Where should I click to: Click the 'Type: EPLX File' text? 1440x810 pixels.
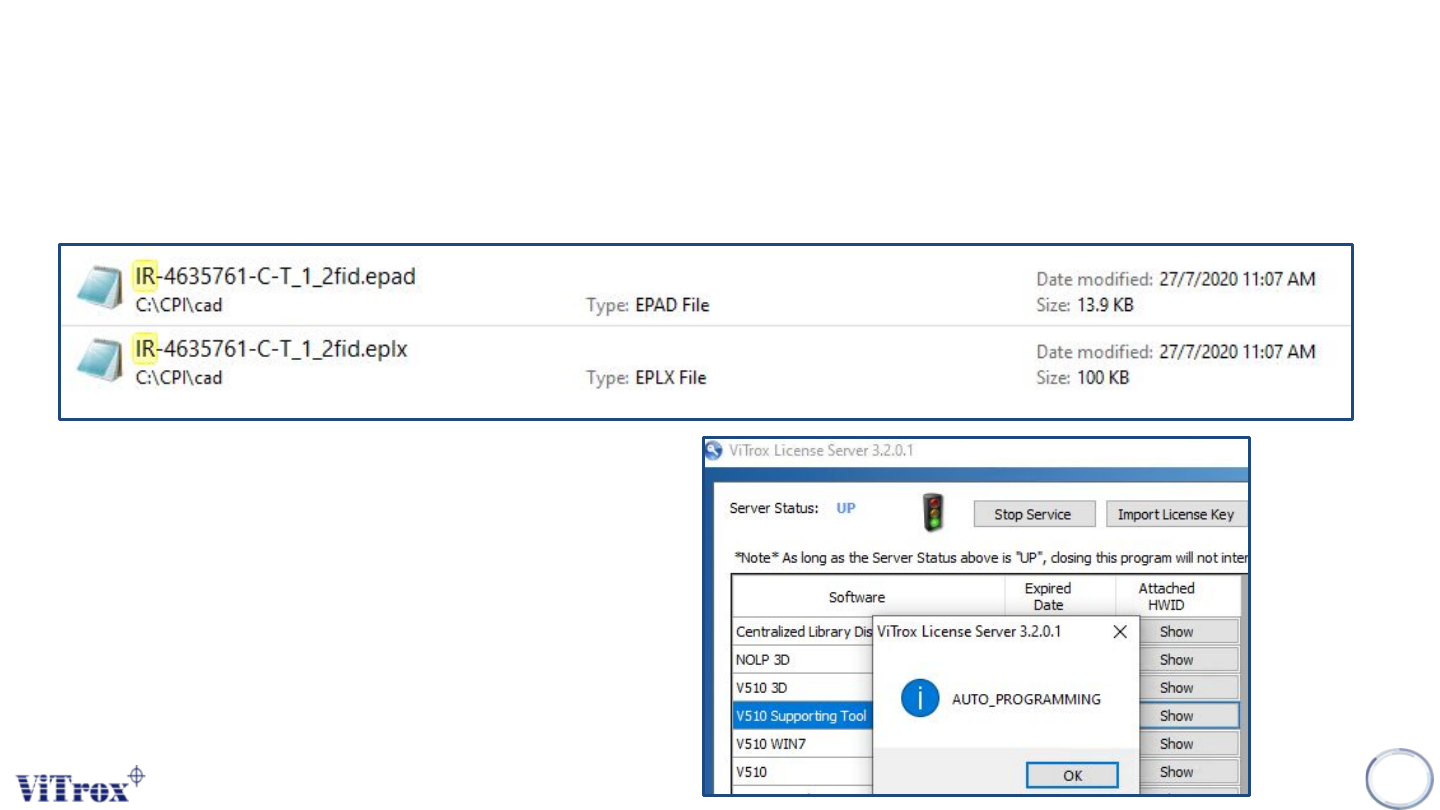coord(646,378)
